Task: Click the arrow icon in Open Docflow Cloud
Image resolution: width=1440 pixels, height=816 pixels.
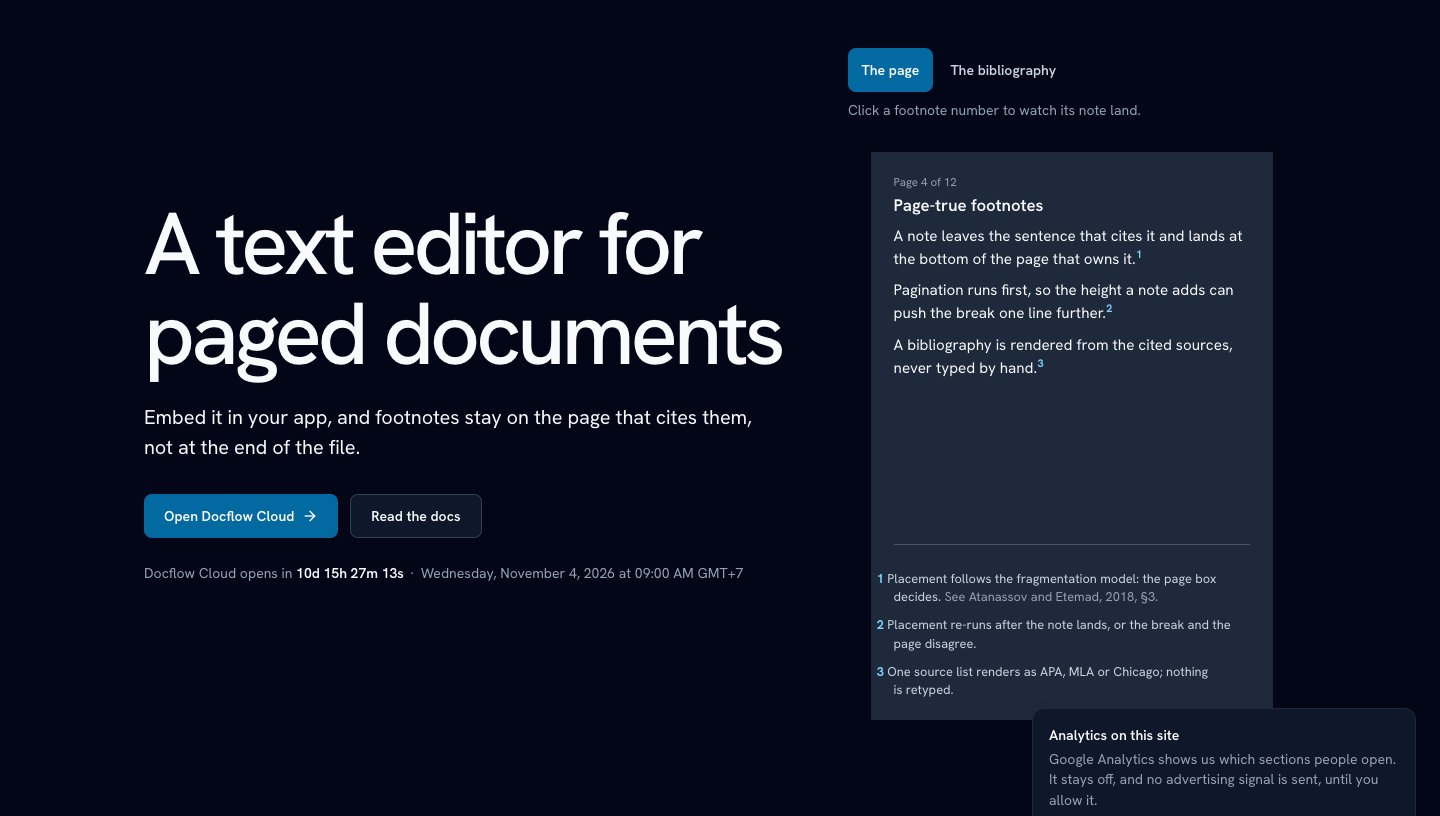Action: pyautogui.click(x=310, y=516)
